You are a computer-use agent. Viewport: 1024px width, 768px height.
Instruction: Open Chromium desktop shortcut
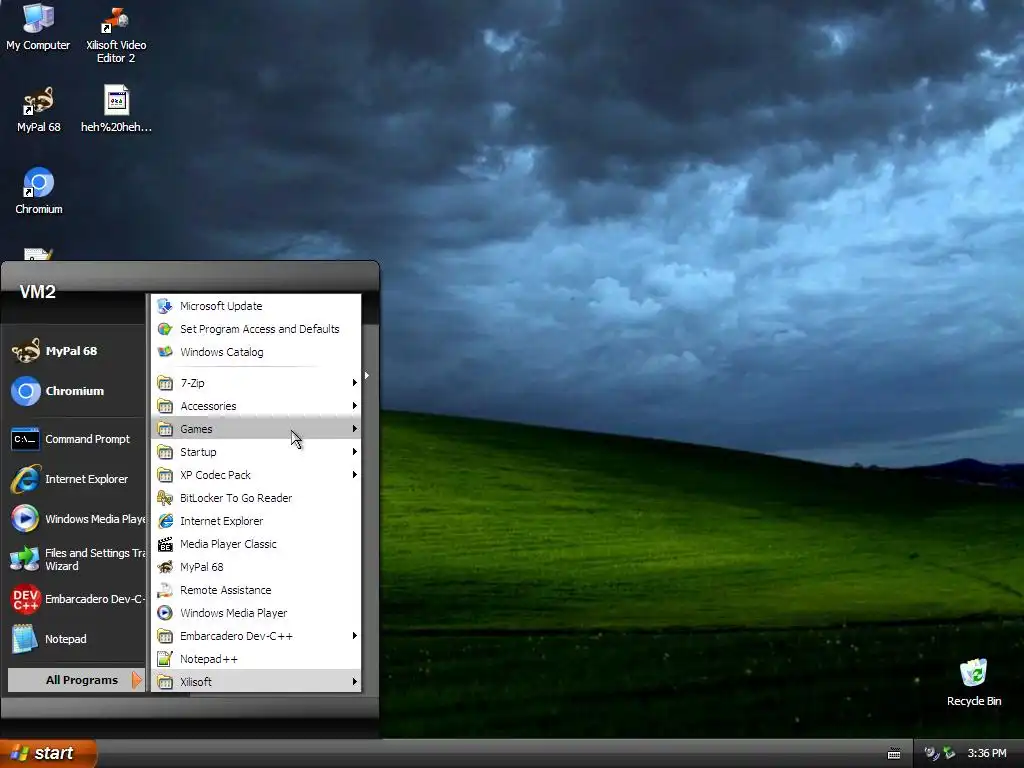tap(39, 191)
